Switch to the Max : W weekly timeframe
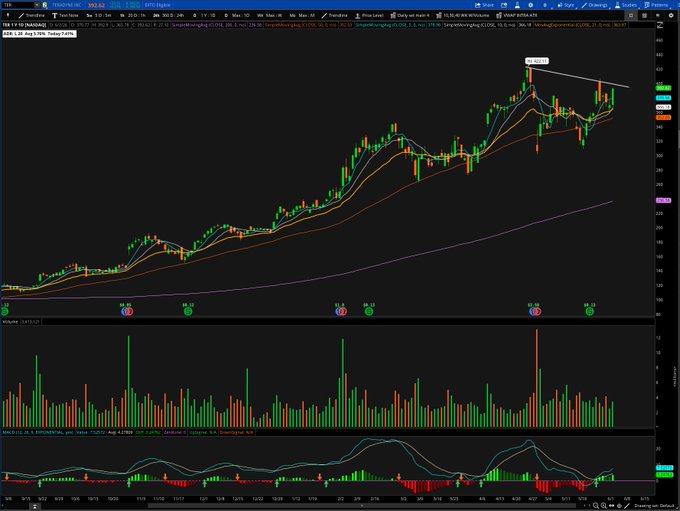This screenshot has width=680, height=511. point(269,15)
